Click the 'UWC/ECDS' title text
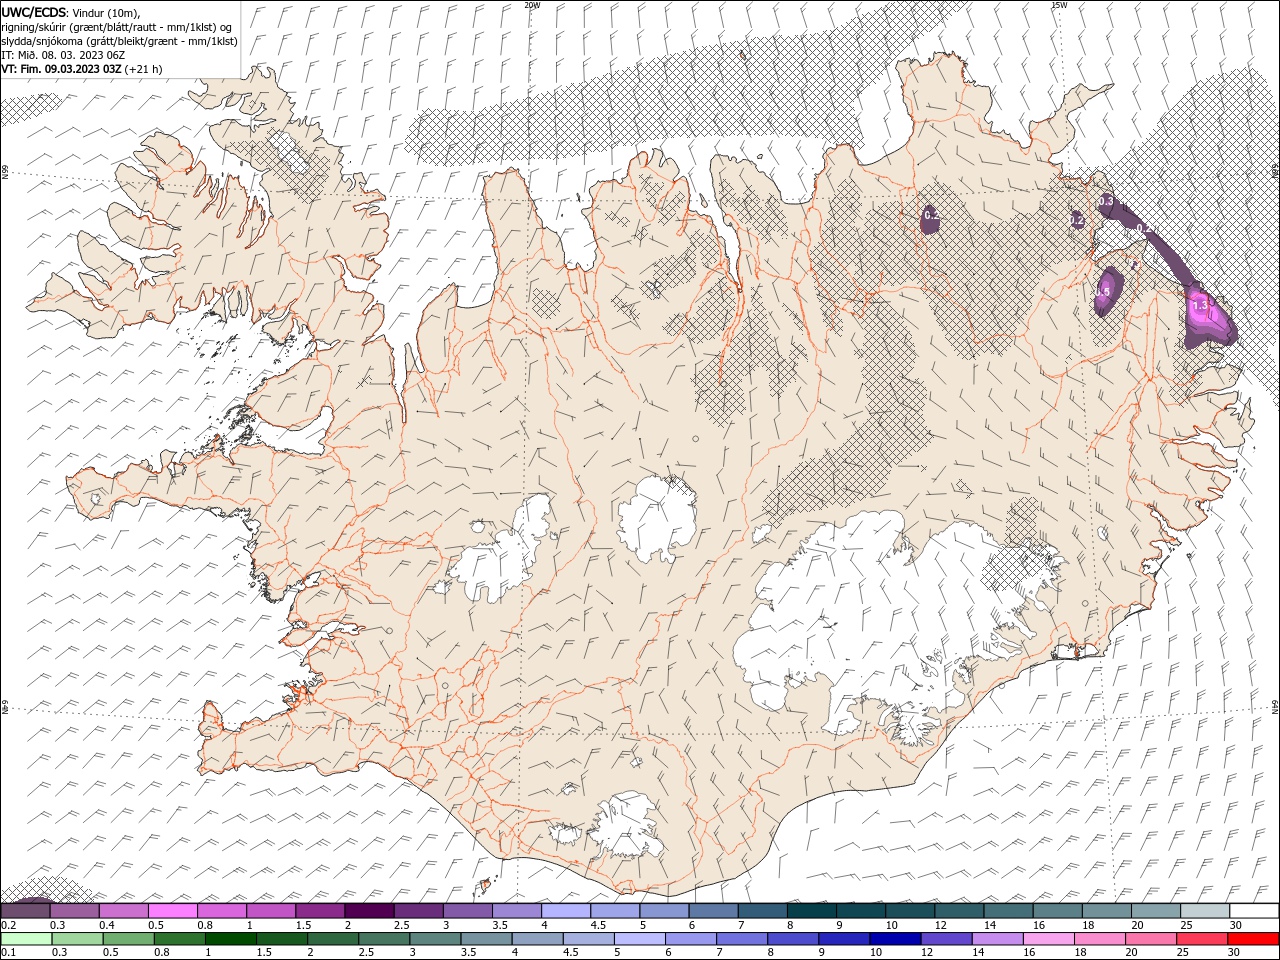Screen dimensions: 1280x960 (x=34, y=12)
